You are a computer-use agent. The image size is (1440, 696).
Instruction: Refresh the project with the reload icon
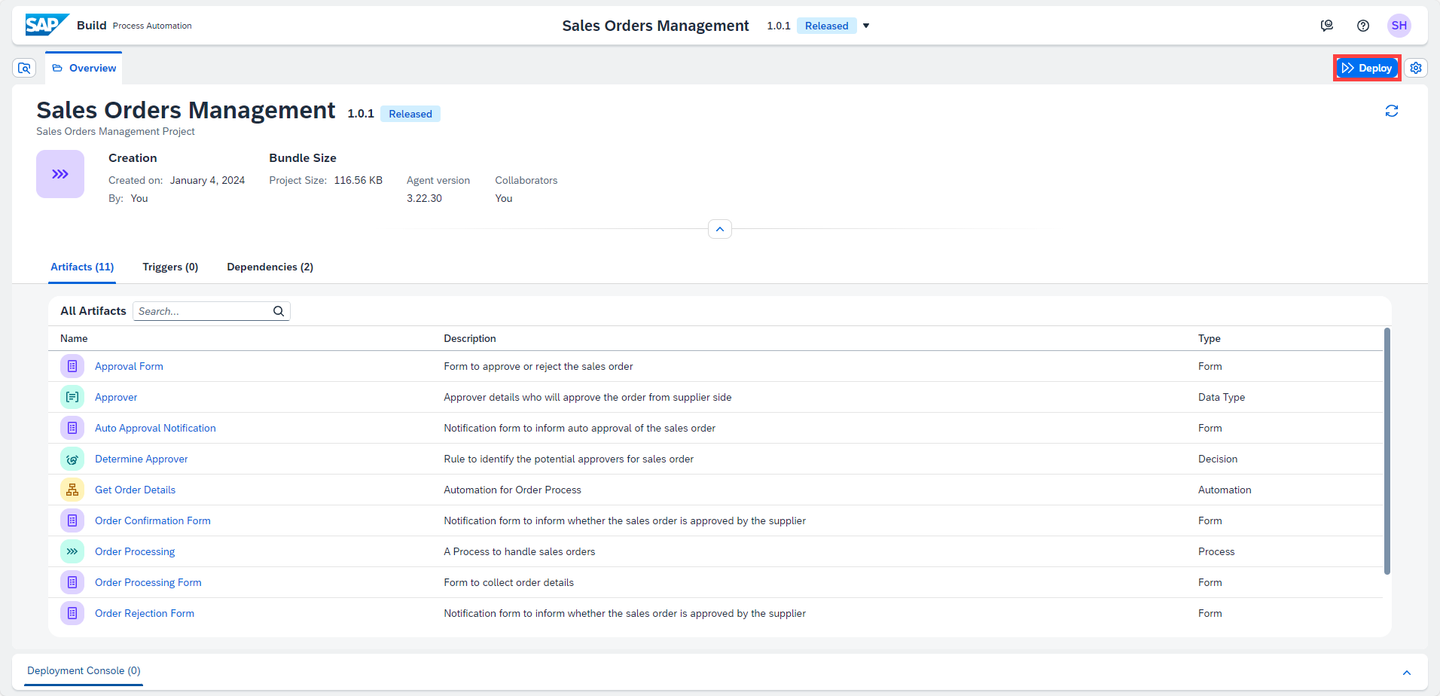1391,111
